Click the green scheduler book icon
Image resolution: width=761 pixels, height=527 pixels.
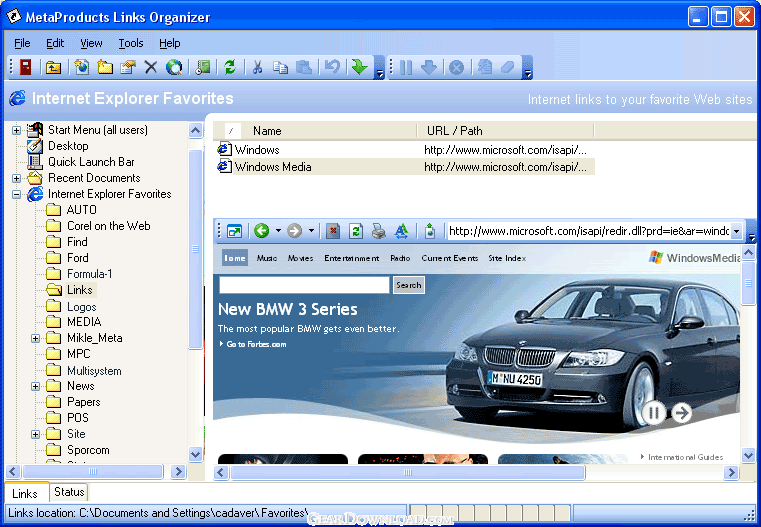point(203,67)
